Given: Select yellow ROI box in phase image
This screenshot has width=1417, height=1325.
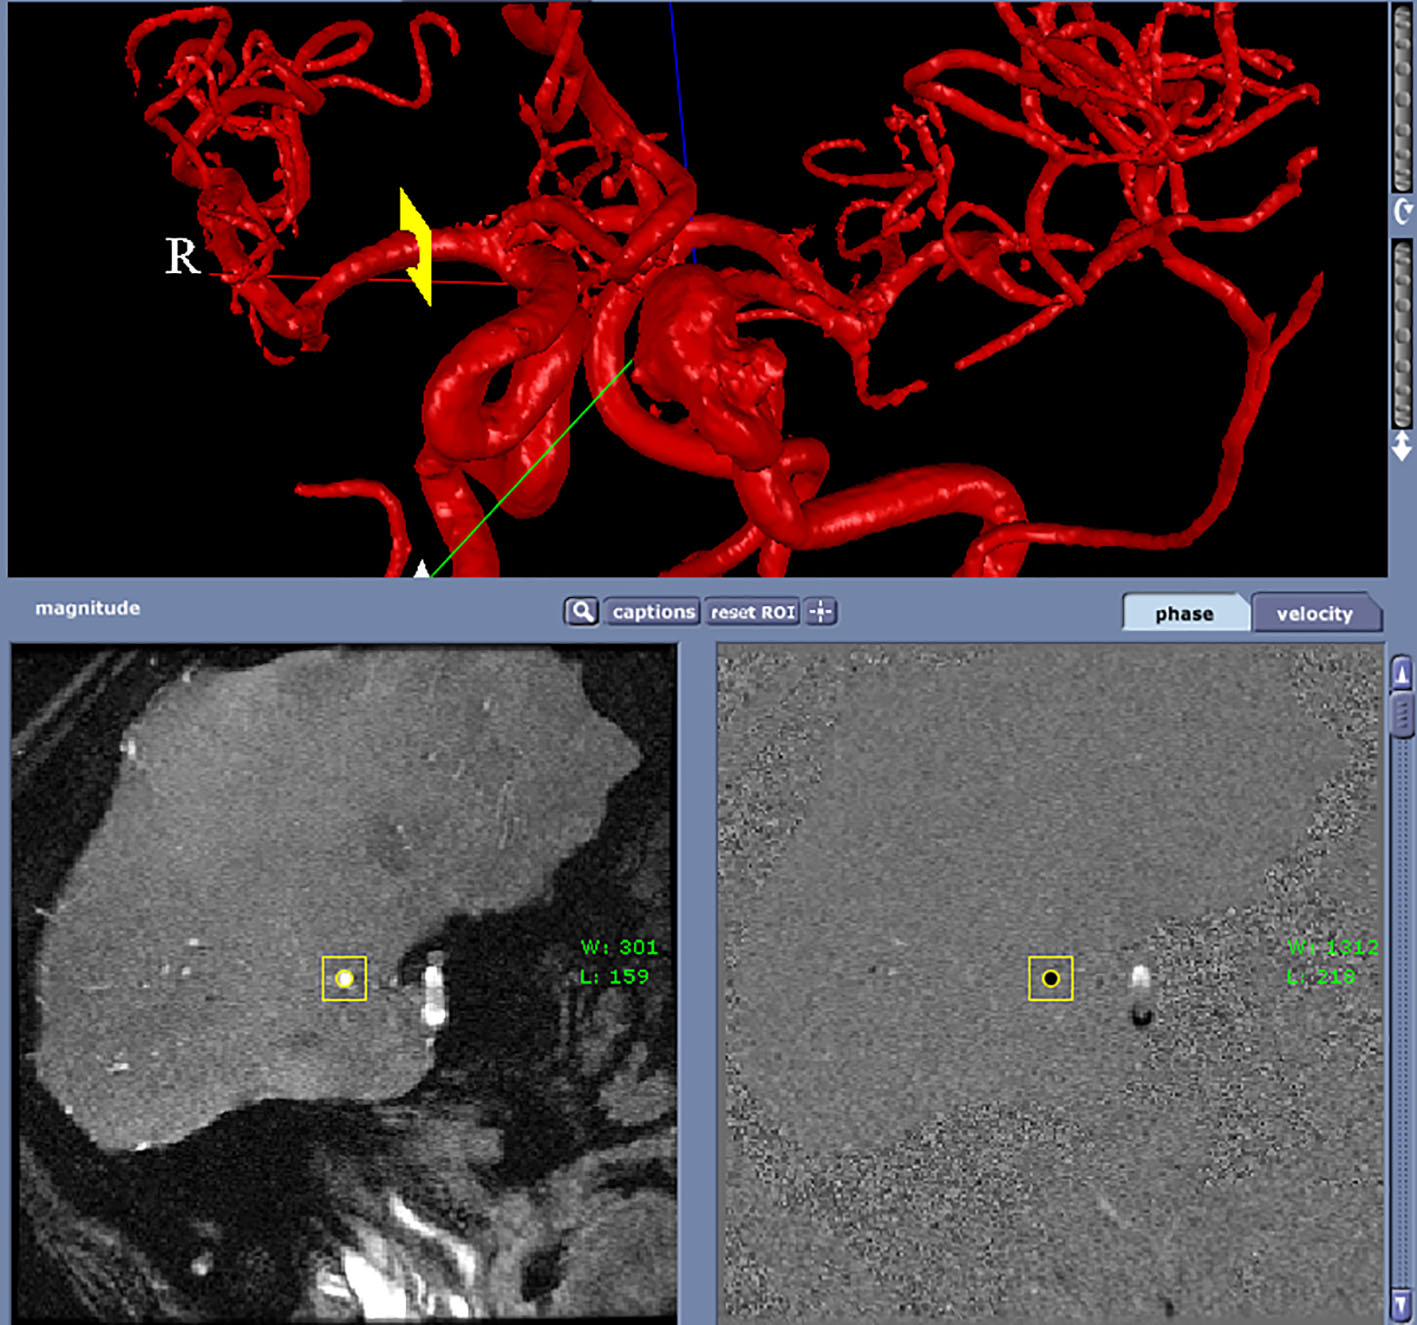Looking at the screenshot, I should point(1051,978).
